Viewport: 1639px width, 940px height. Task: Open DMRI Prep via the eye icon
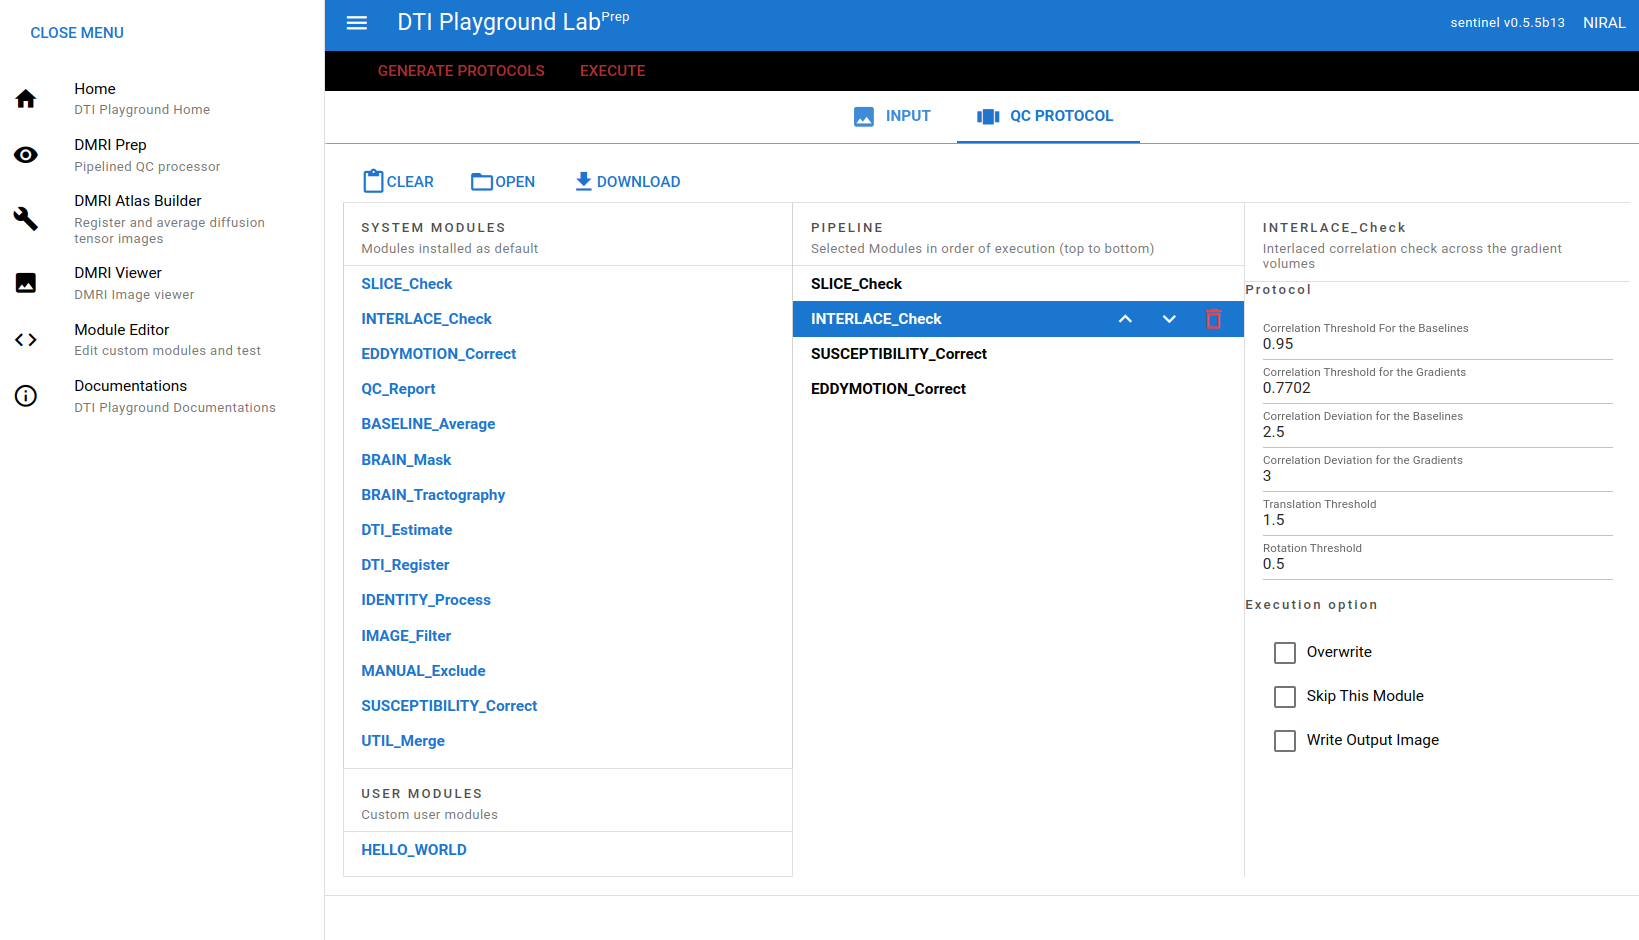click(26, 155)
